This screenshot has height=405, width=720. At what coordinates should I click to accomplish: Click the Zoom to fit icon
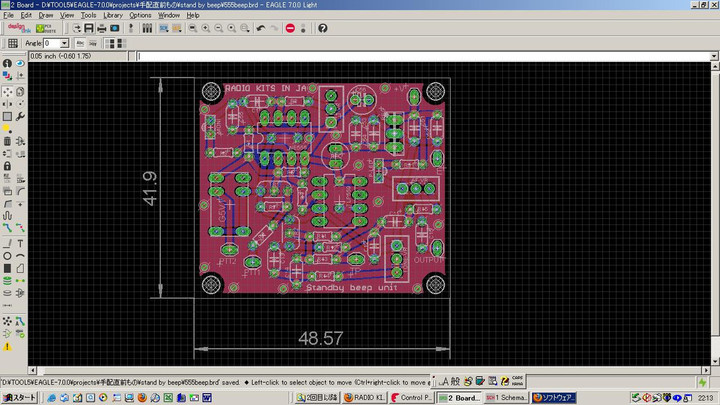coord(190,28)
